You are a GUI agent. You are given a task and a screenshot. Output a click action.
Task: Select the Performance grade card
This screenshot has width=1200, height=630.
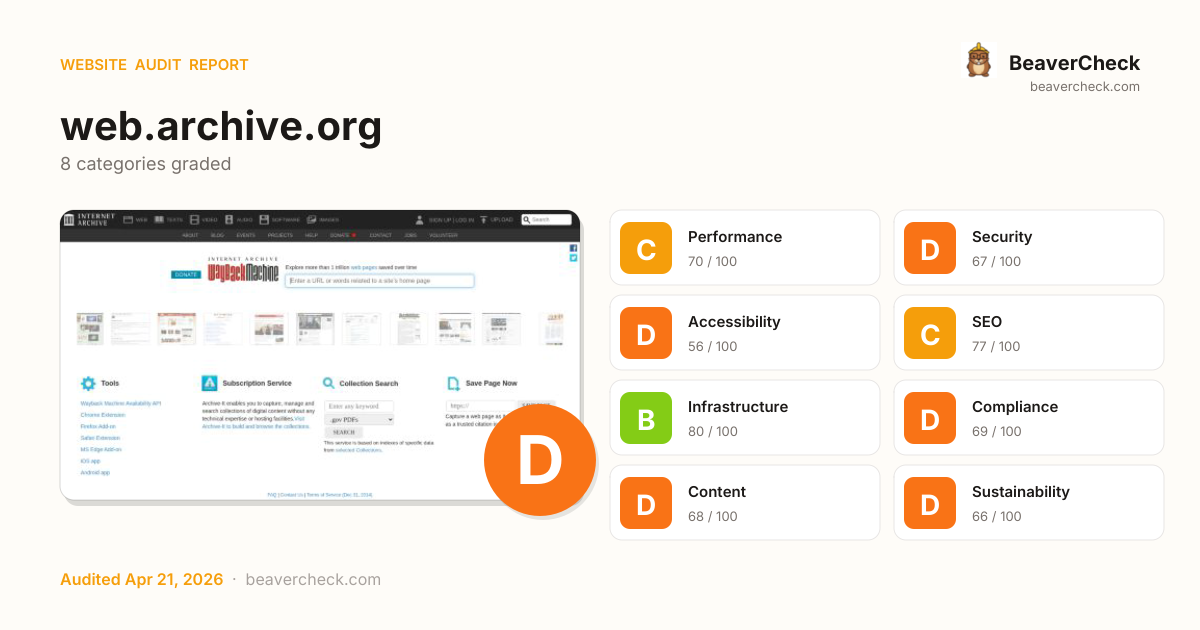pos(745,248)
